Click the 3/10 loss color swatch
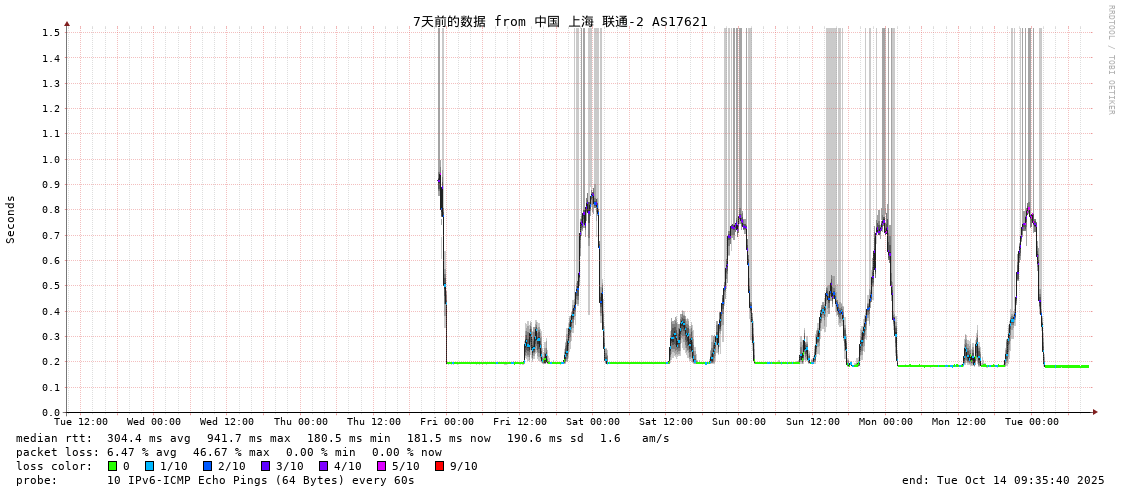Image resolution: width=1121 pixels, height=494 pixels. pyautogui.click(x=266, y=466)
